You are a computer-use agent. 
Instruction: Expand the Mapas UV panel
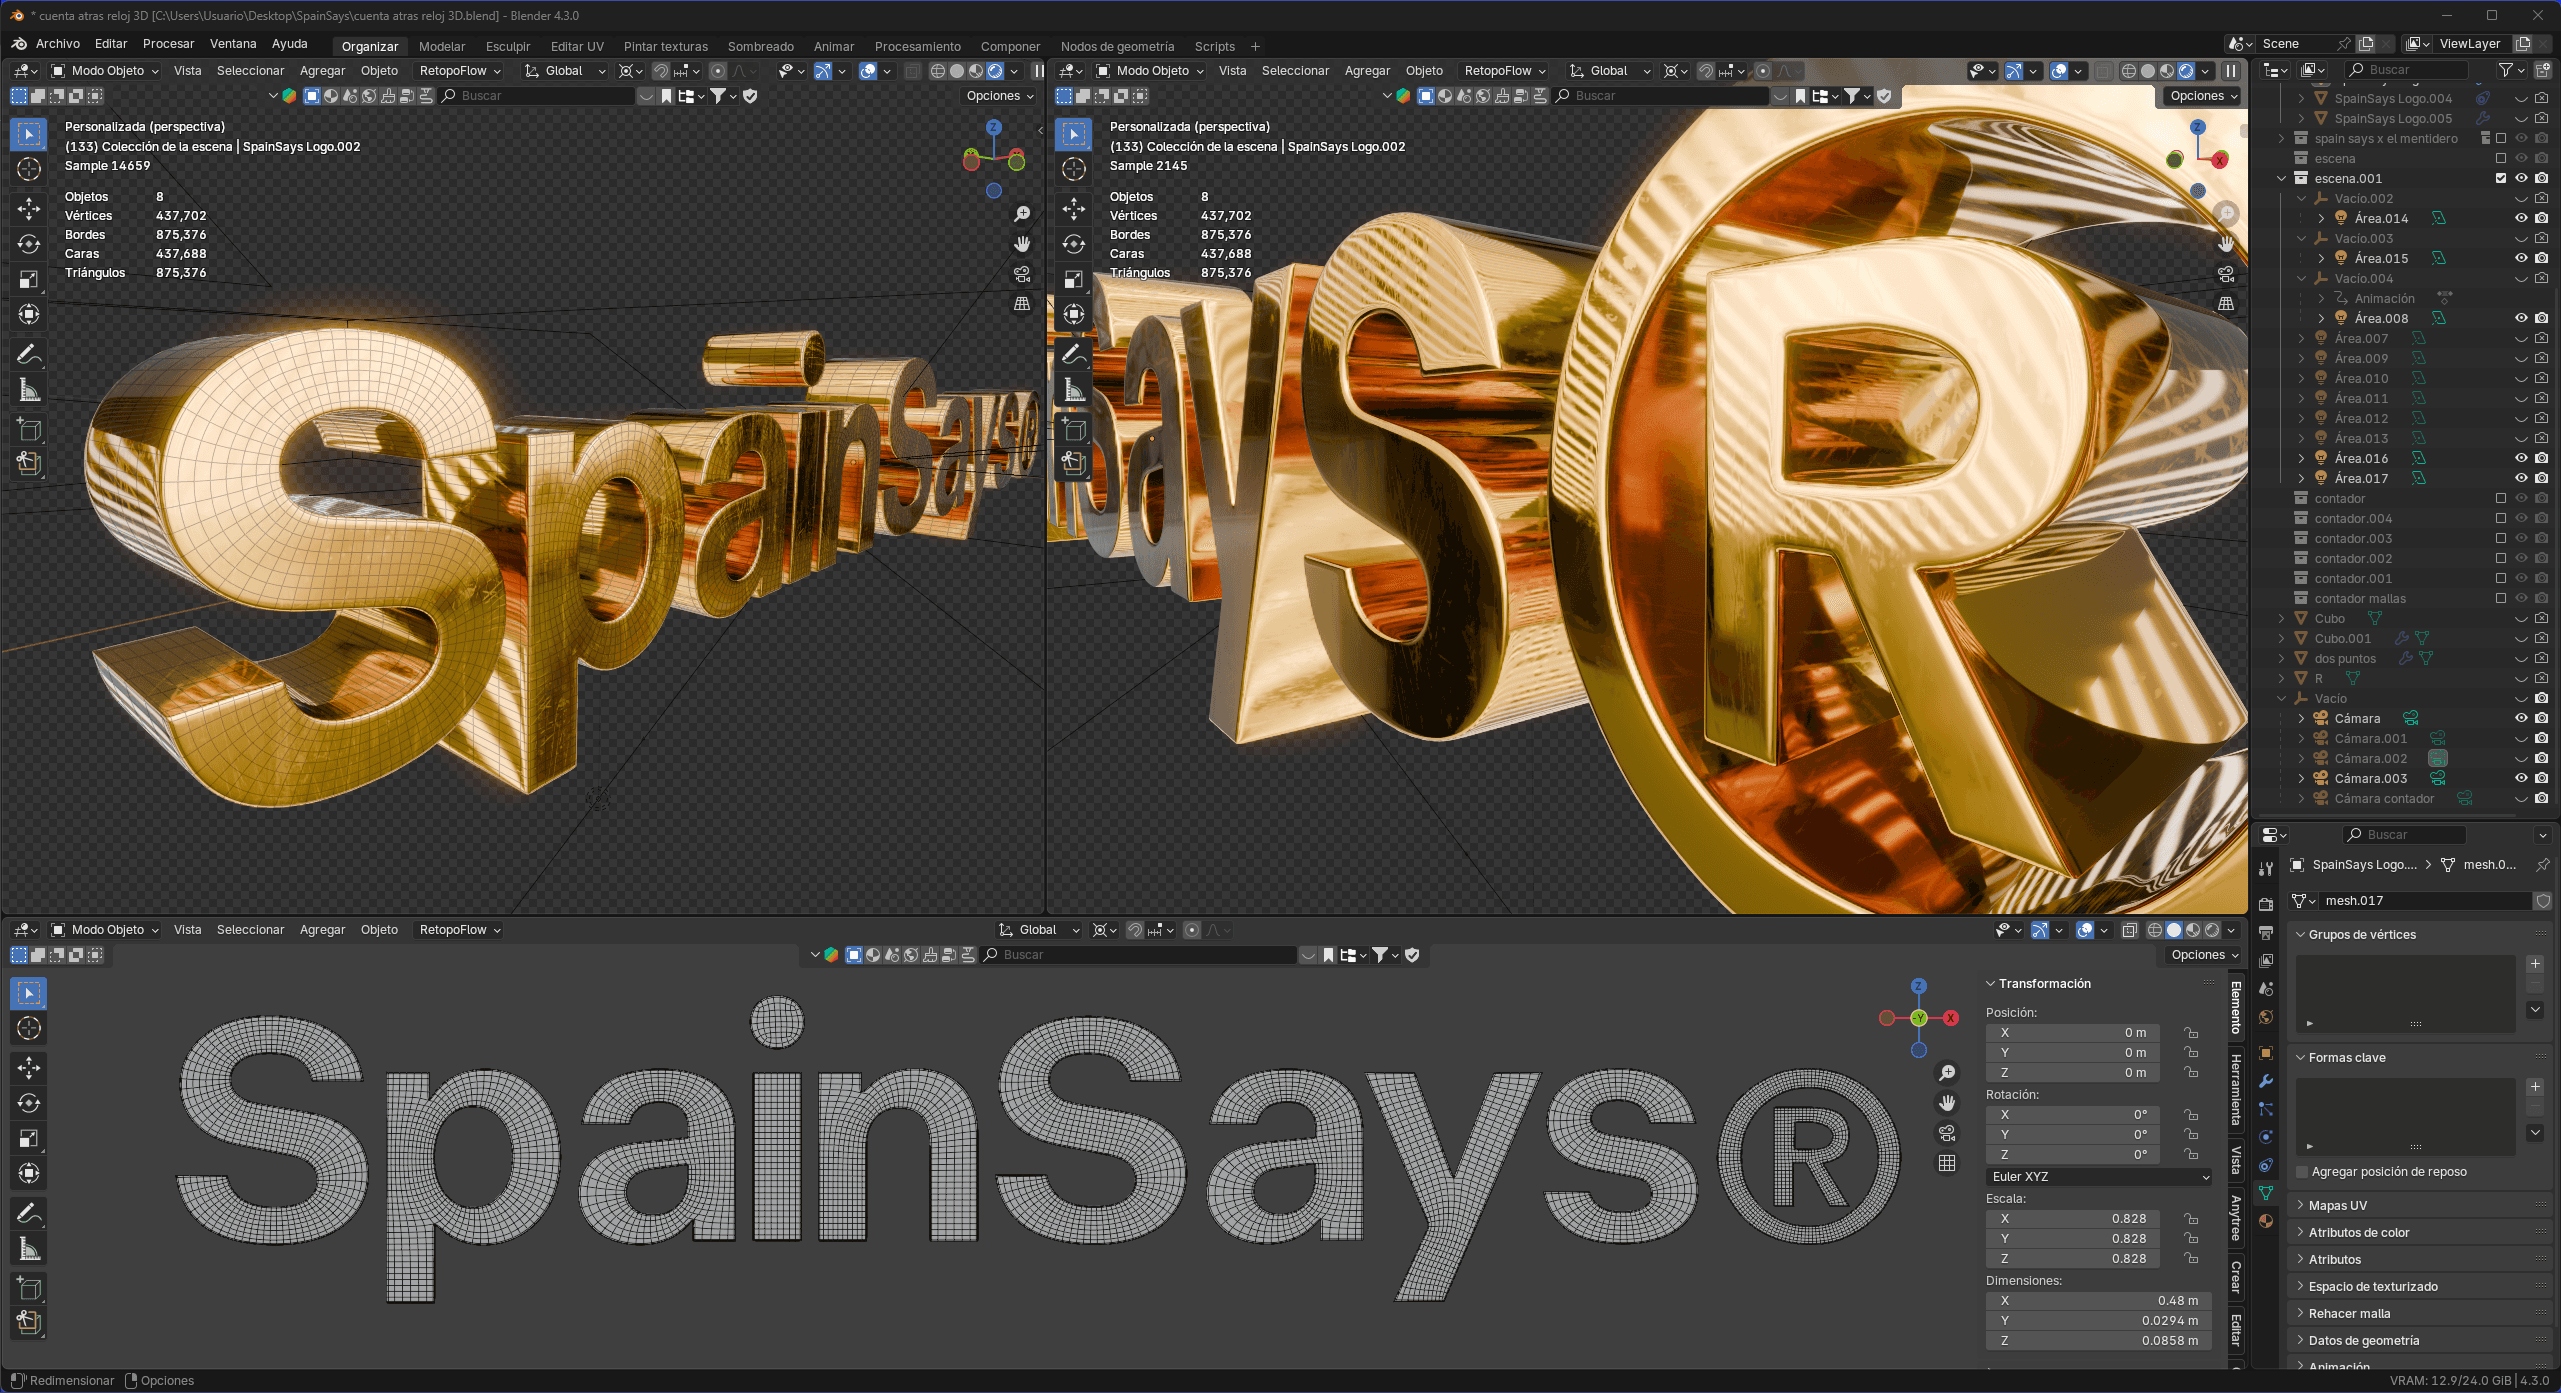(x=2338, y=1205)
